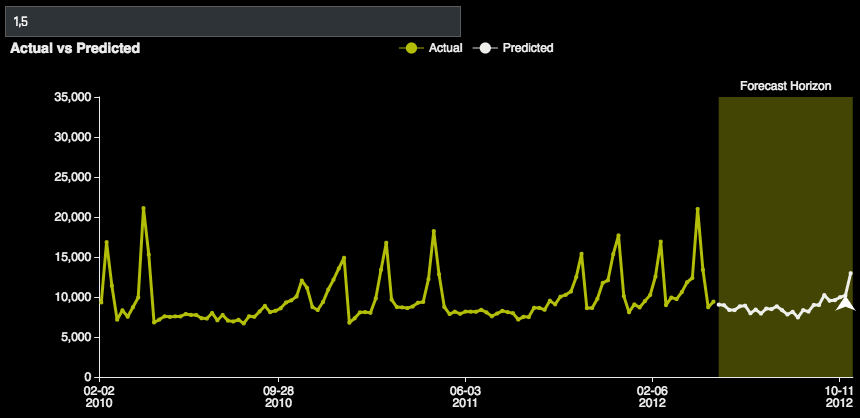Click the input field containing '1,5'
This screenshot has height=418, width=860.
coord(233,21)
